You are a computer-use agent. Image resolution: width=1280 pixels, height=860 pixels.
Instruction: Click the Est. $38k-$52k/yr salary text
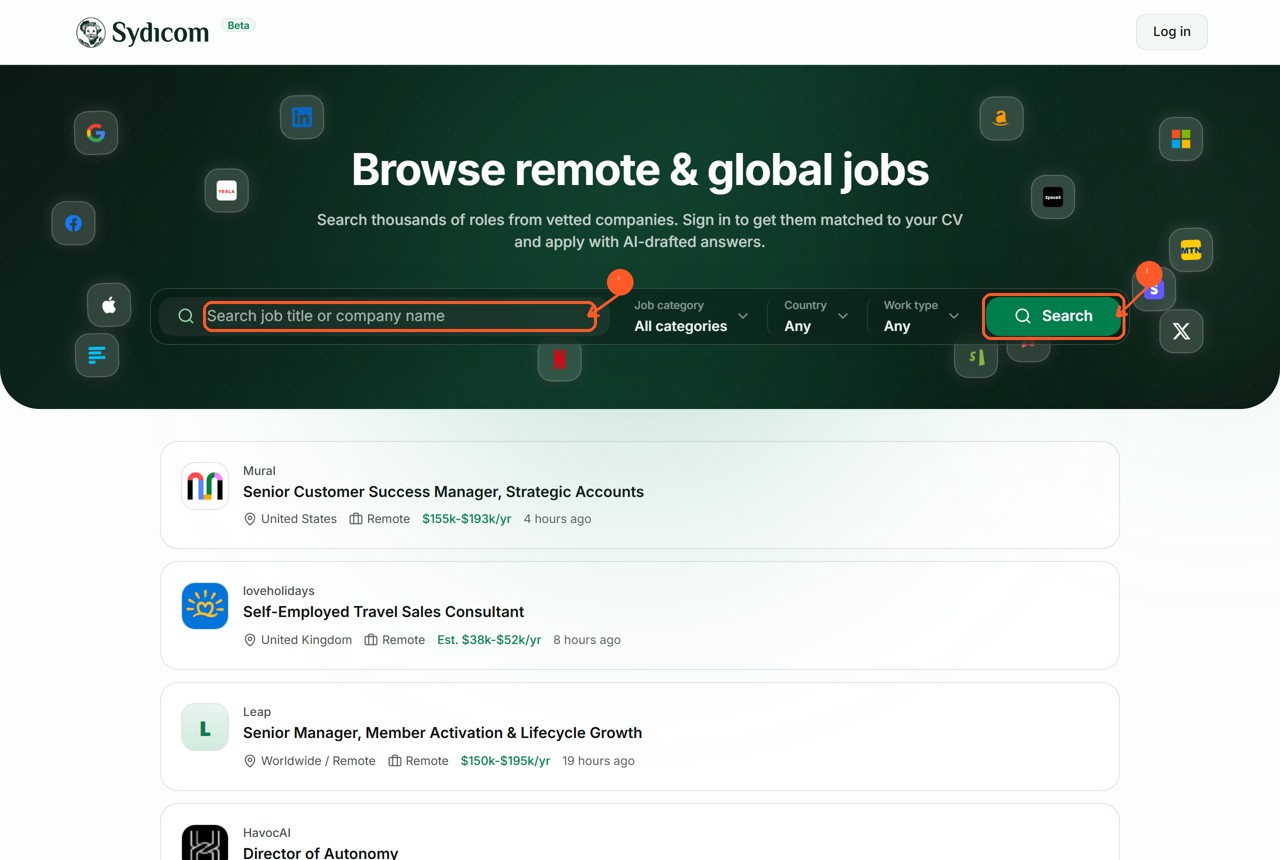point(489,640)
